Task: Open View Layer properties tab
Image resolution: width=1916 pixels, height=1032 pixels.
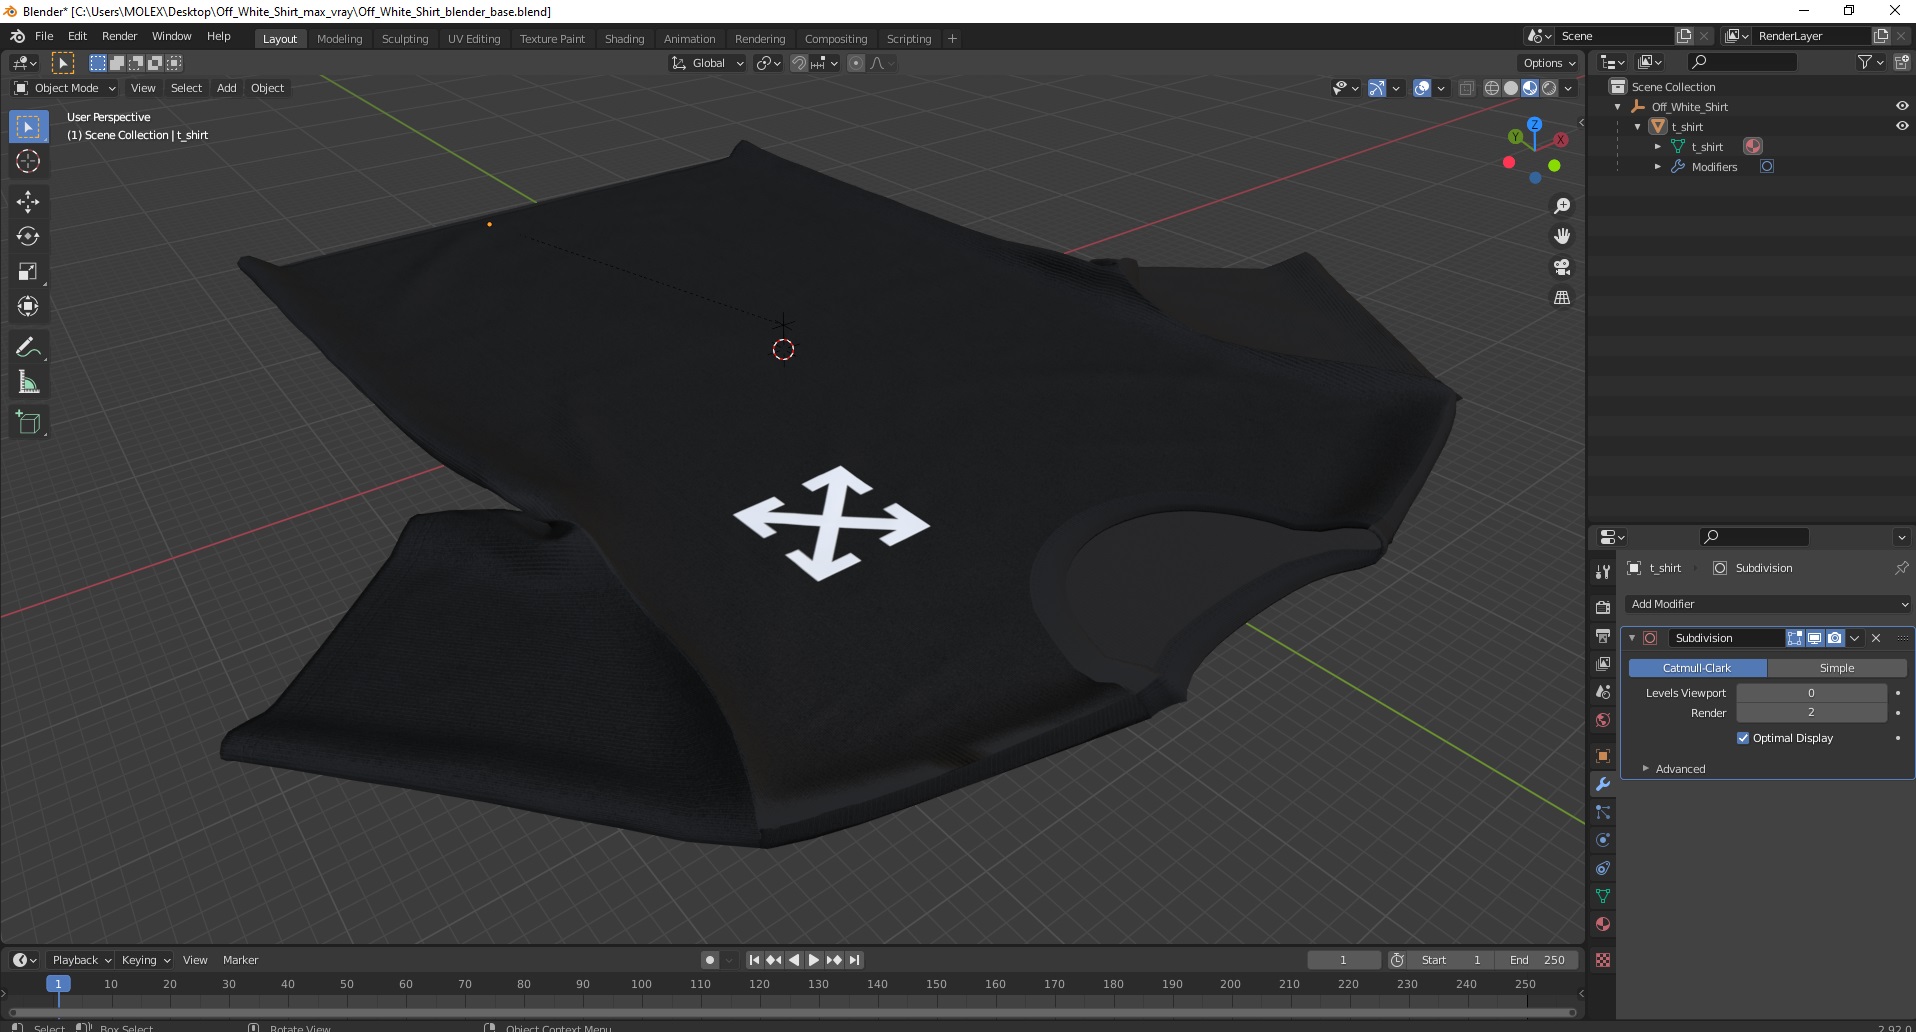Action: [1603, 664]
